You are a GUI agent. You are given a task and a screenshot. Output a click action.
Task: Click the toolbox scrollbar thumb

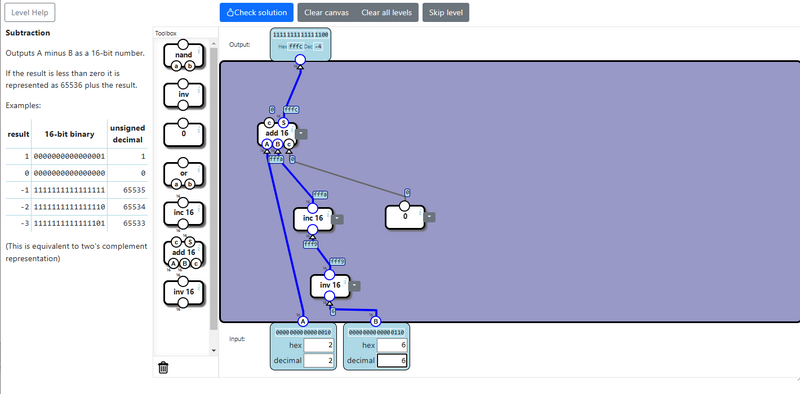(x=214, y=189)
